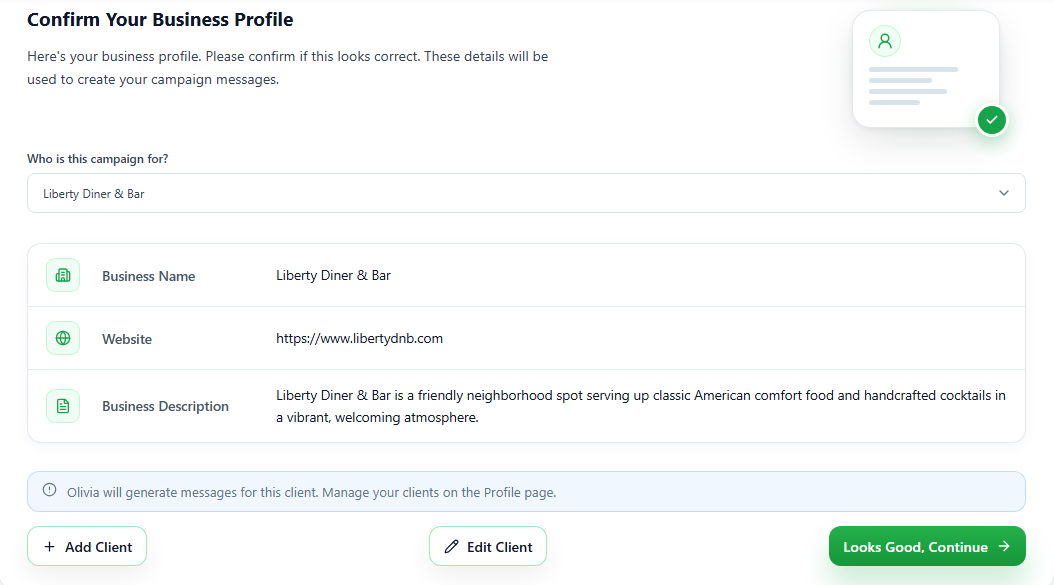Screen dimensions: 1054x585
Task: Click the profile card illustration
Action: [x=926, y=70]
